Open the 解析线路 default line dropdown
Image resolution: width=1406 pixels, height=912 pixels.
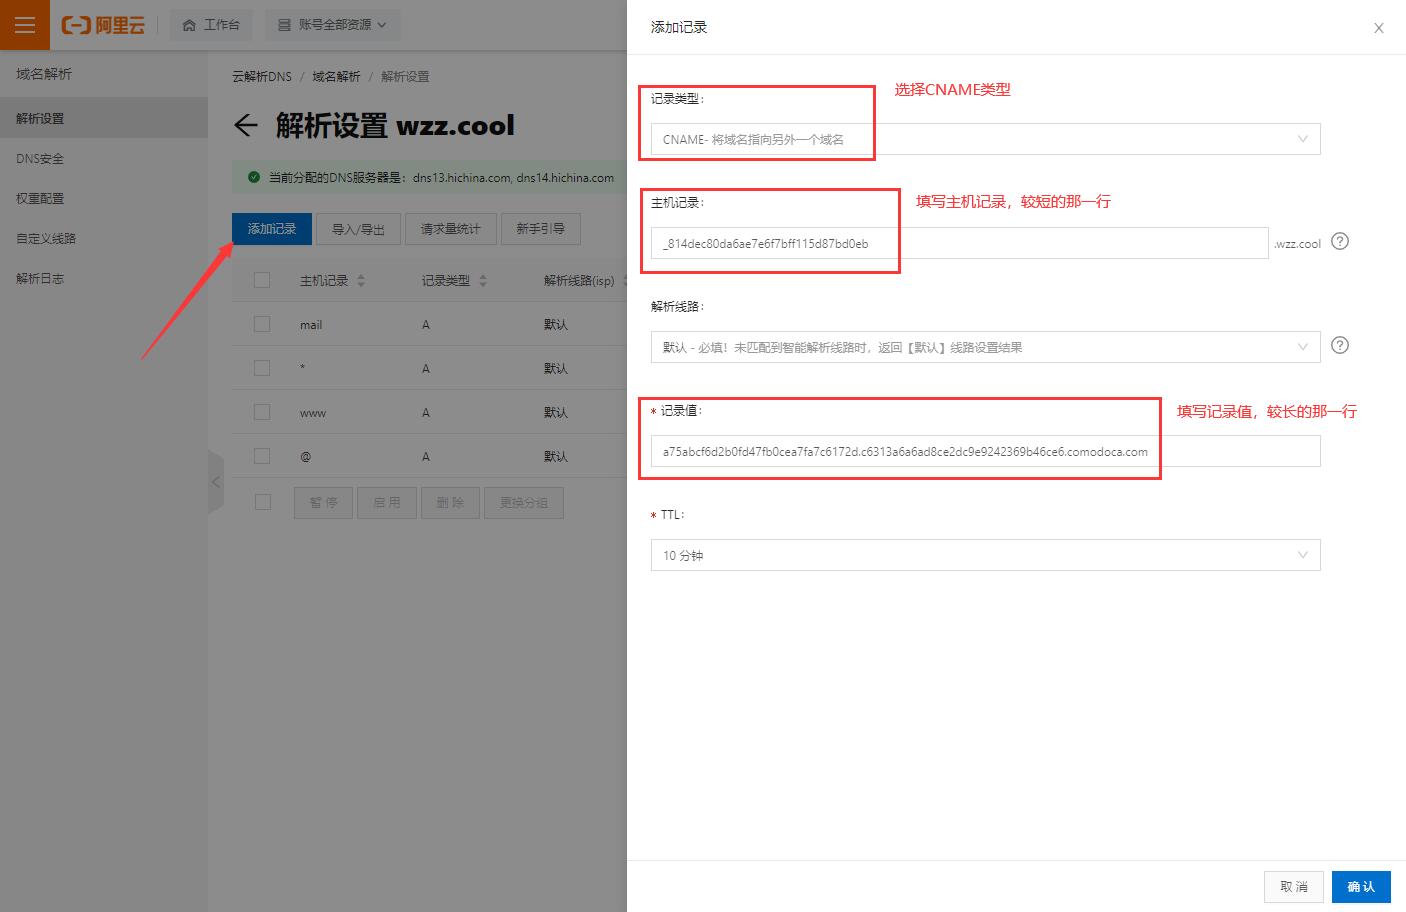coord(985,347)
